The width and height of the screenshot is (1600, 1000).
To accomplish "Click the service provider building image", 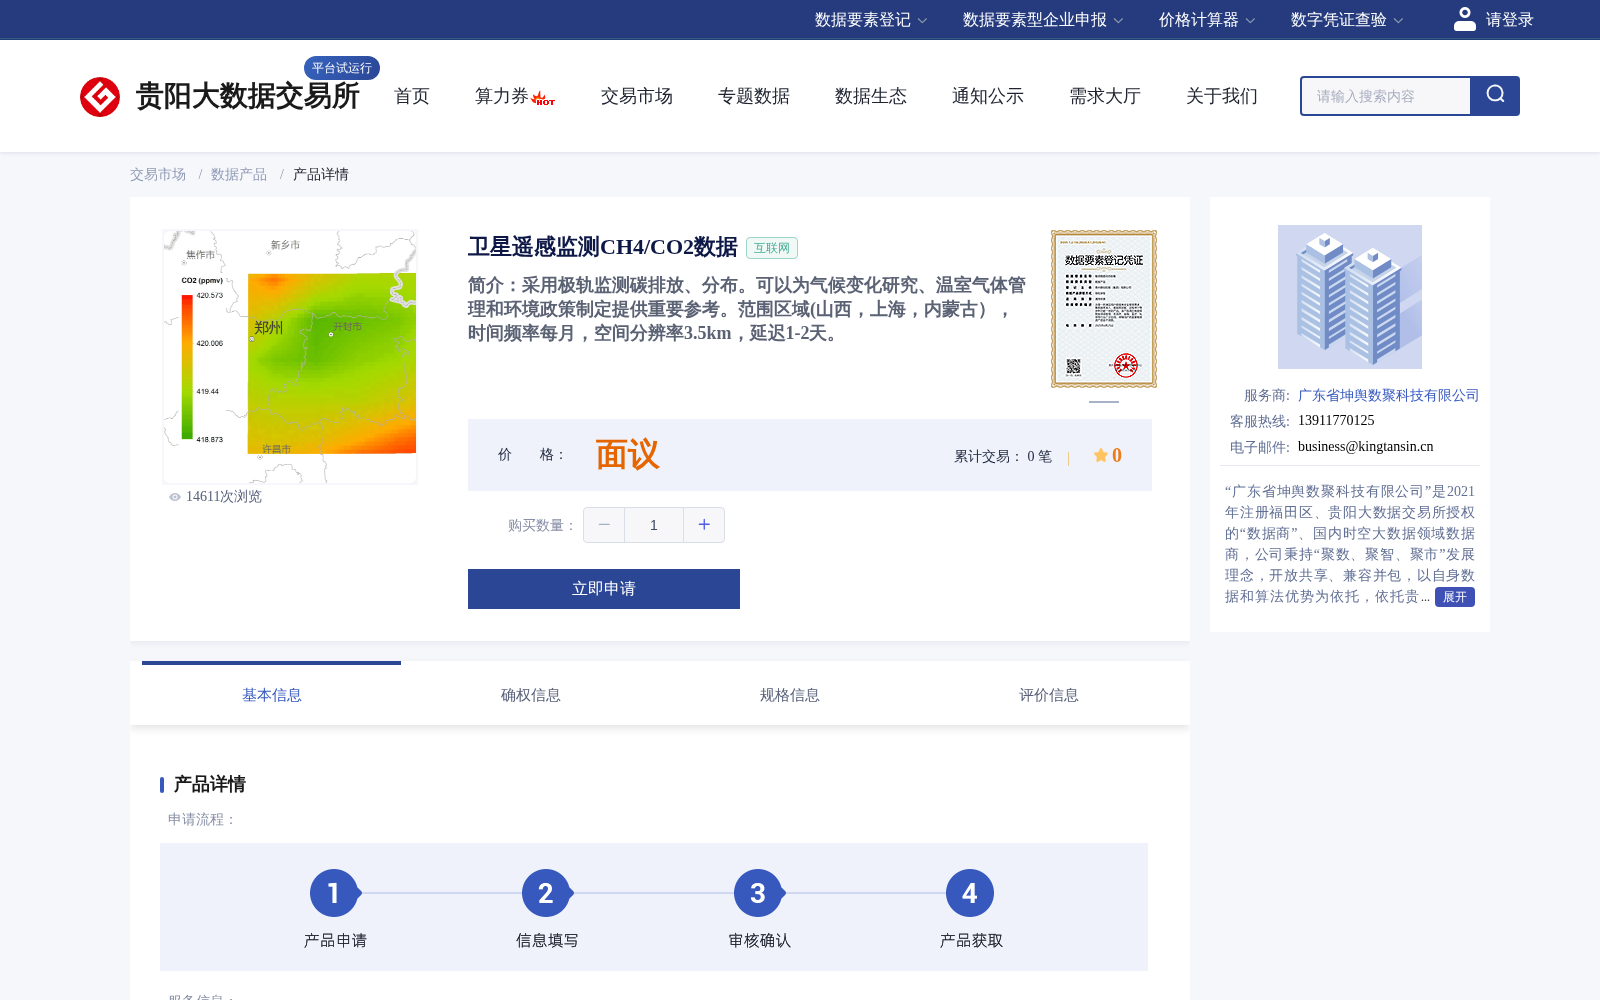I will (x=1350, y=297).
